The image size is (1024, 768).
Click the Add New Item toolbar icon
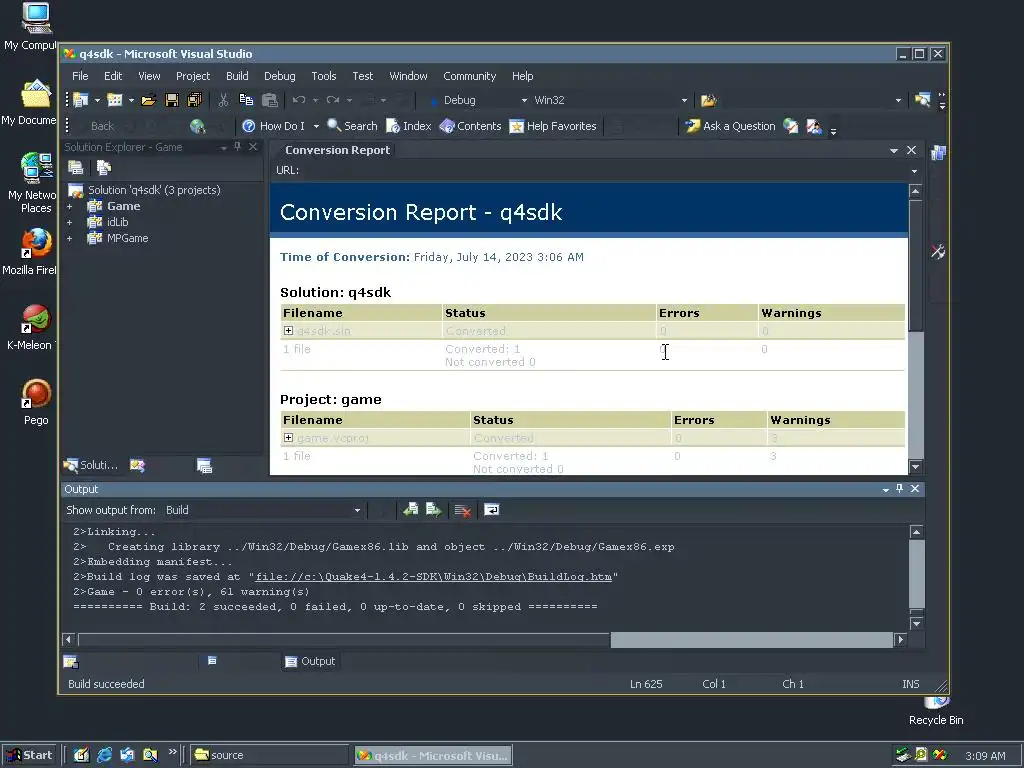(x=114, y=100)
